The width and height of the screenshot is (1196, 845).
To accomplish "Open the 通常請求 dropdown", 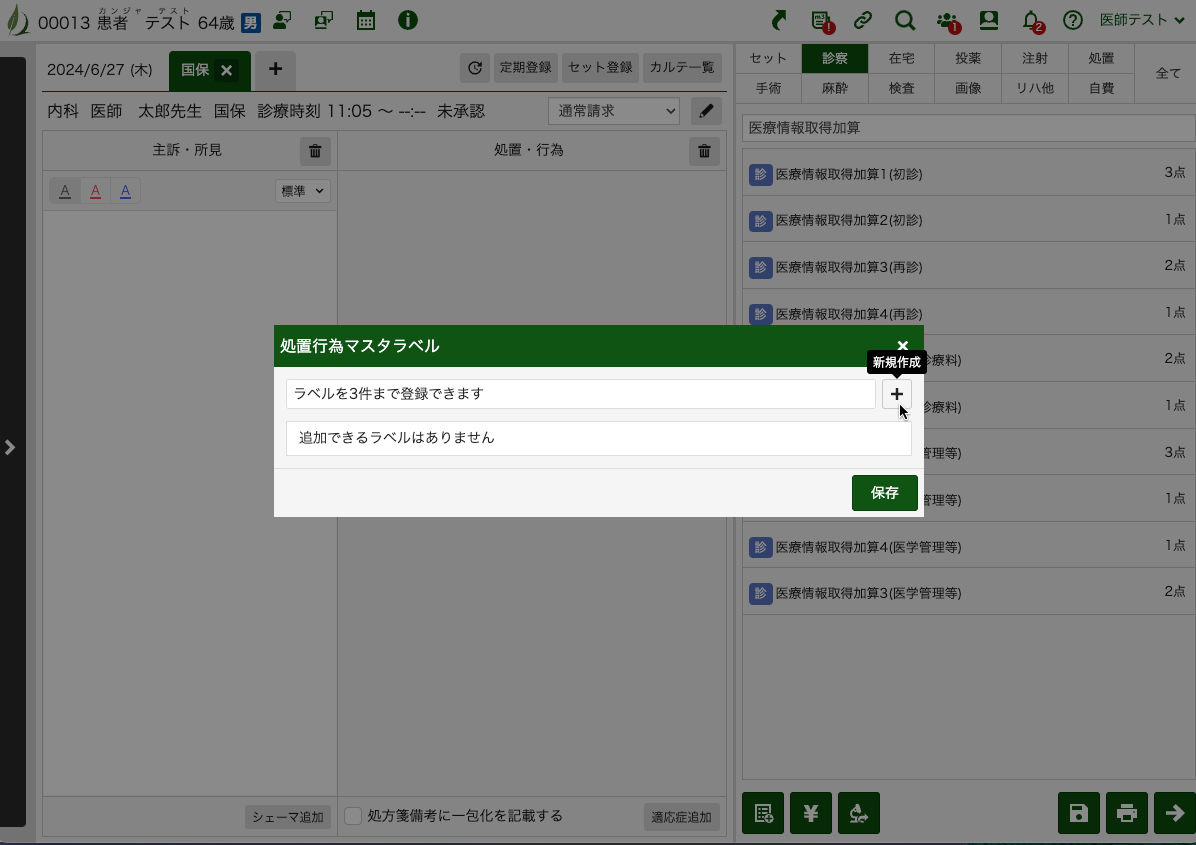I will pyautogui.click(x=614, y=111).
